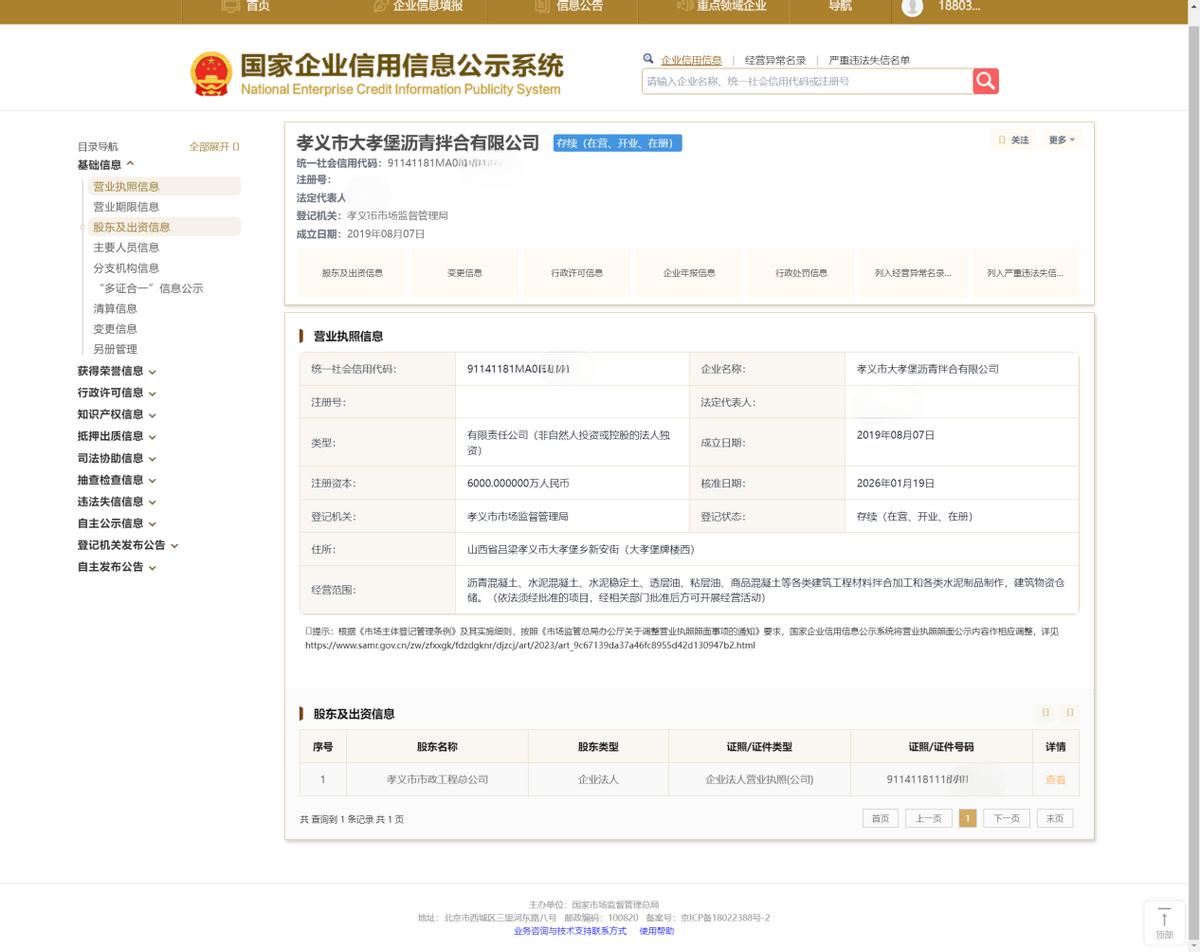Open 导航 in the top navigation
The image size is (1200, 952).
coord(840,6)
